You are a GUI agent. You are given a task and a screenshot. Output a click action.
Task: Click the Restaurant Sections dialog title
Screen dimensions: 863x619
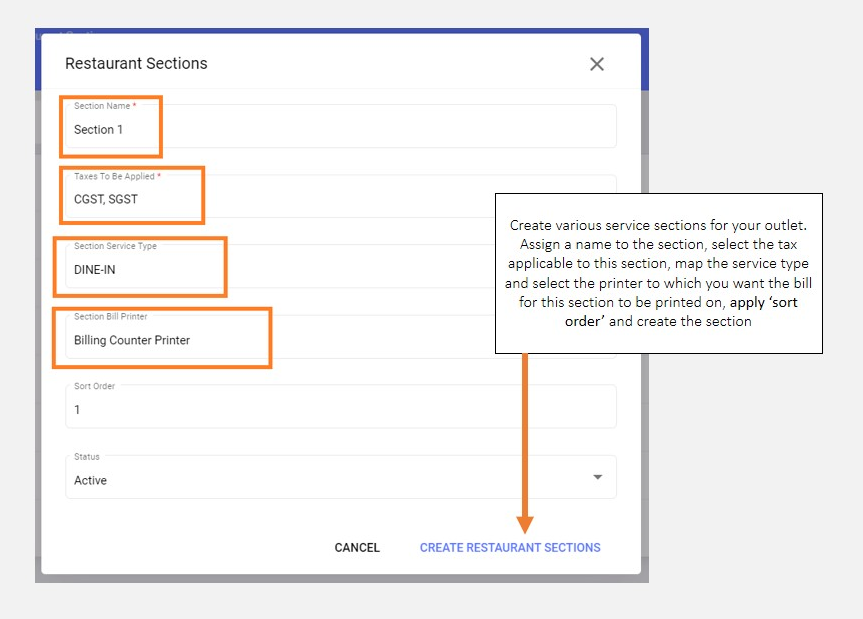136,64
